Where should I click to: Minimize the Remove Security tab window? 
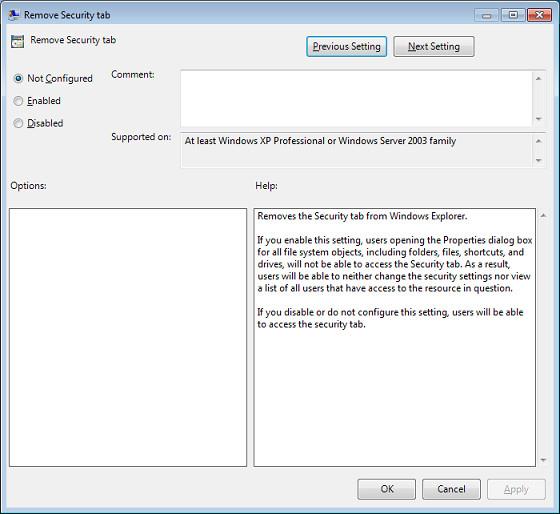tap(486, 15)
